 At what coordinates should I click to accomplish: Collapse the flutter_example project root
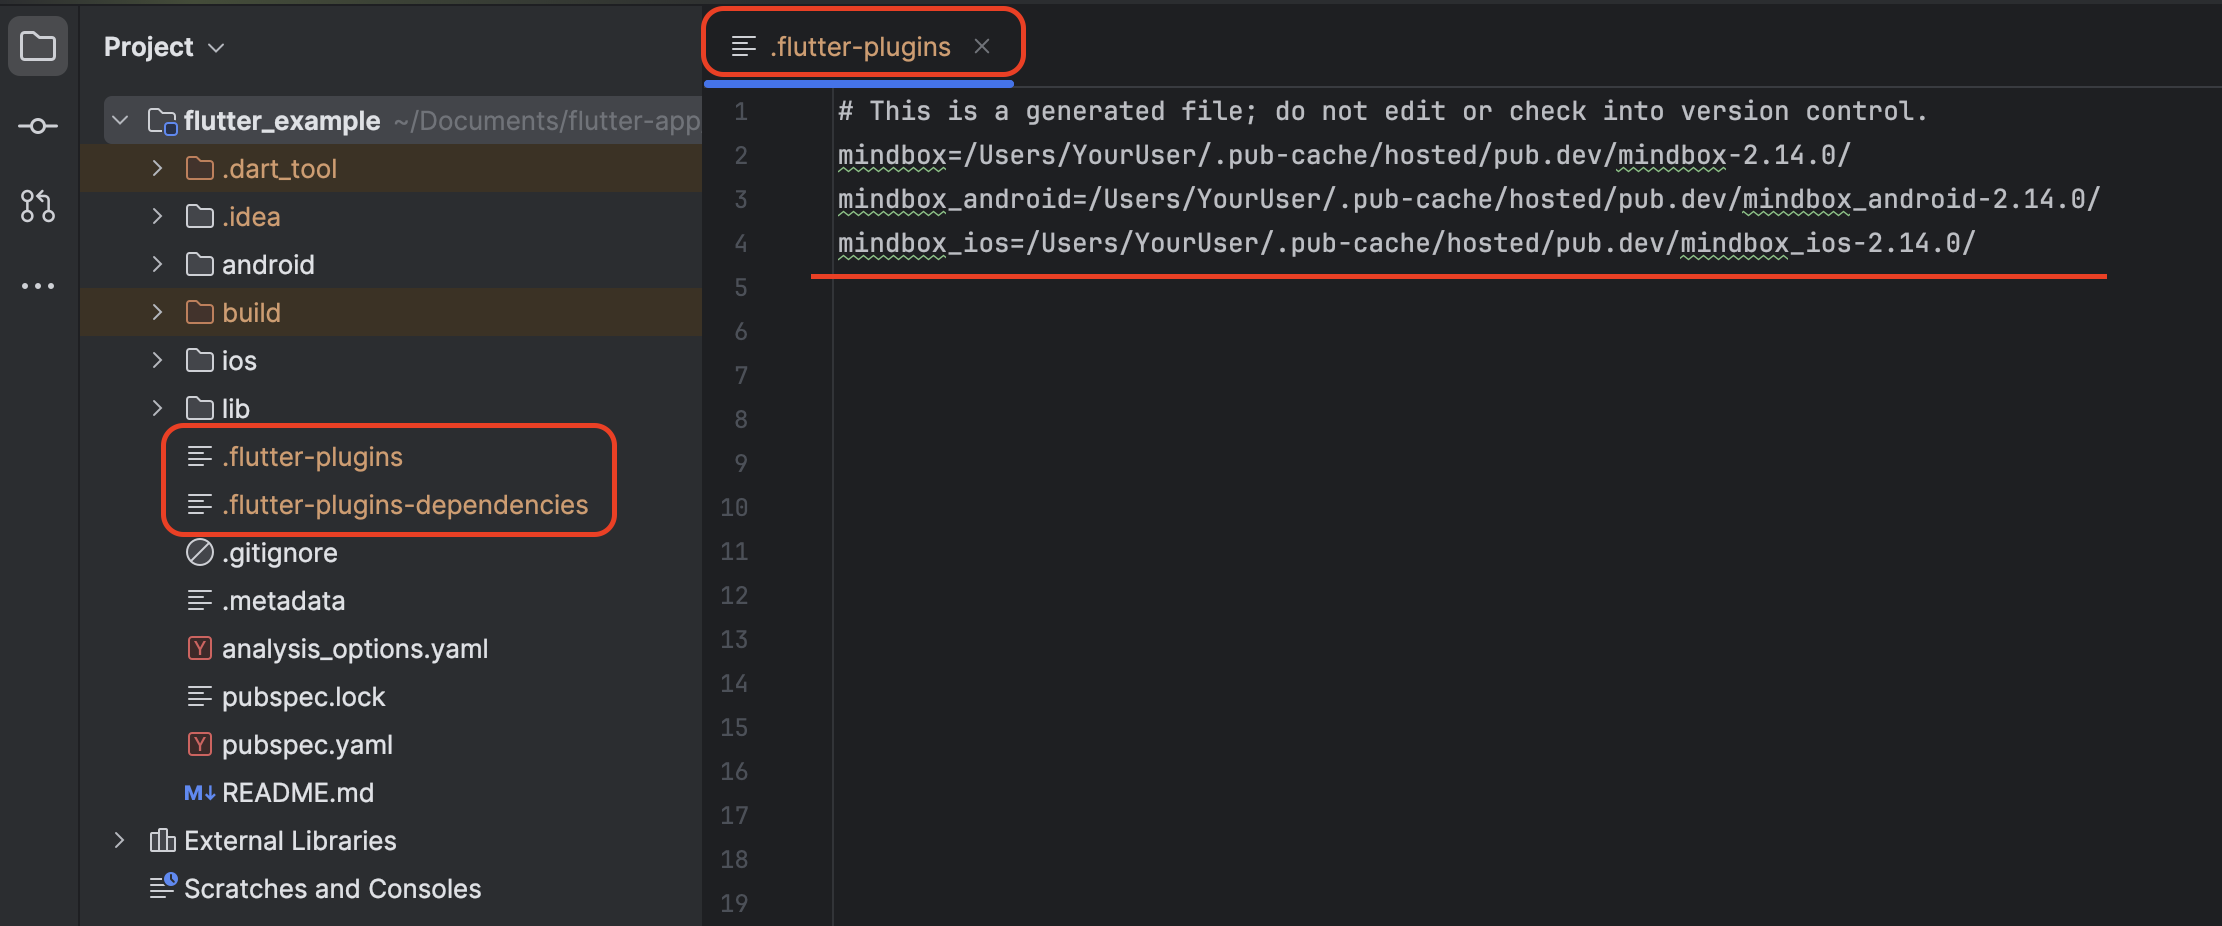(x=120, y=121)
